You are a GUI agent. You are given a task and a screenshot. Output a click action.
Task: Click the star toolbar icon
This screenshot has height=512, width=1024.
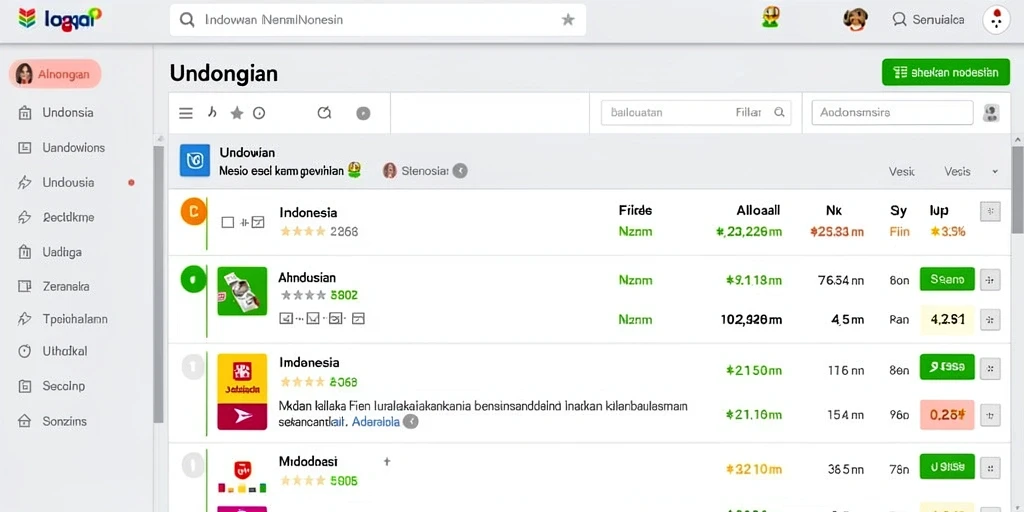[236, 113]
